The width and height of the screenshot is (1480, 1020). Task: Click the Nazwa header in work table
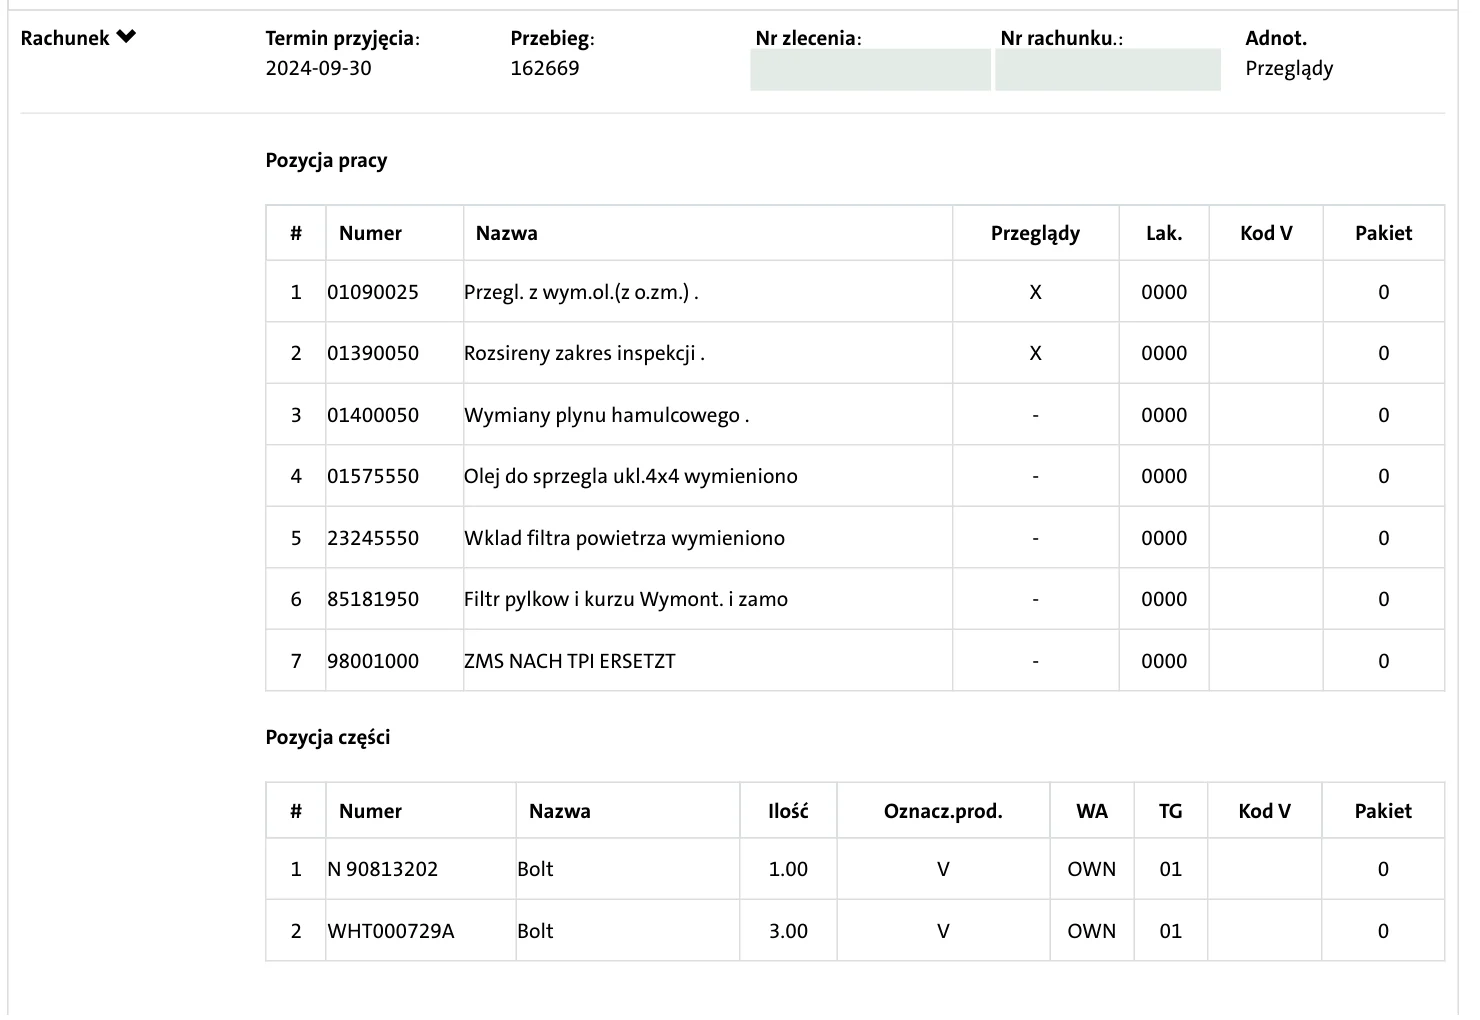point(507,233)
